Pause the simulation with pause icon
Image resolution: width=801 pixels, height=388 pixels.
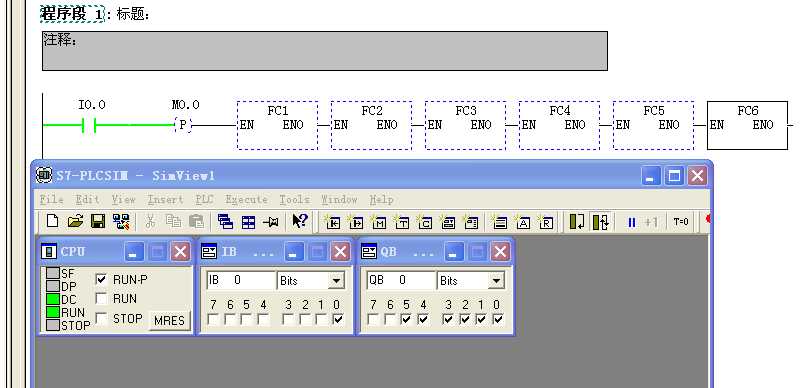click(631, 222)
